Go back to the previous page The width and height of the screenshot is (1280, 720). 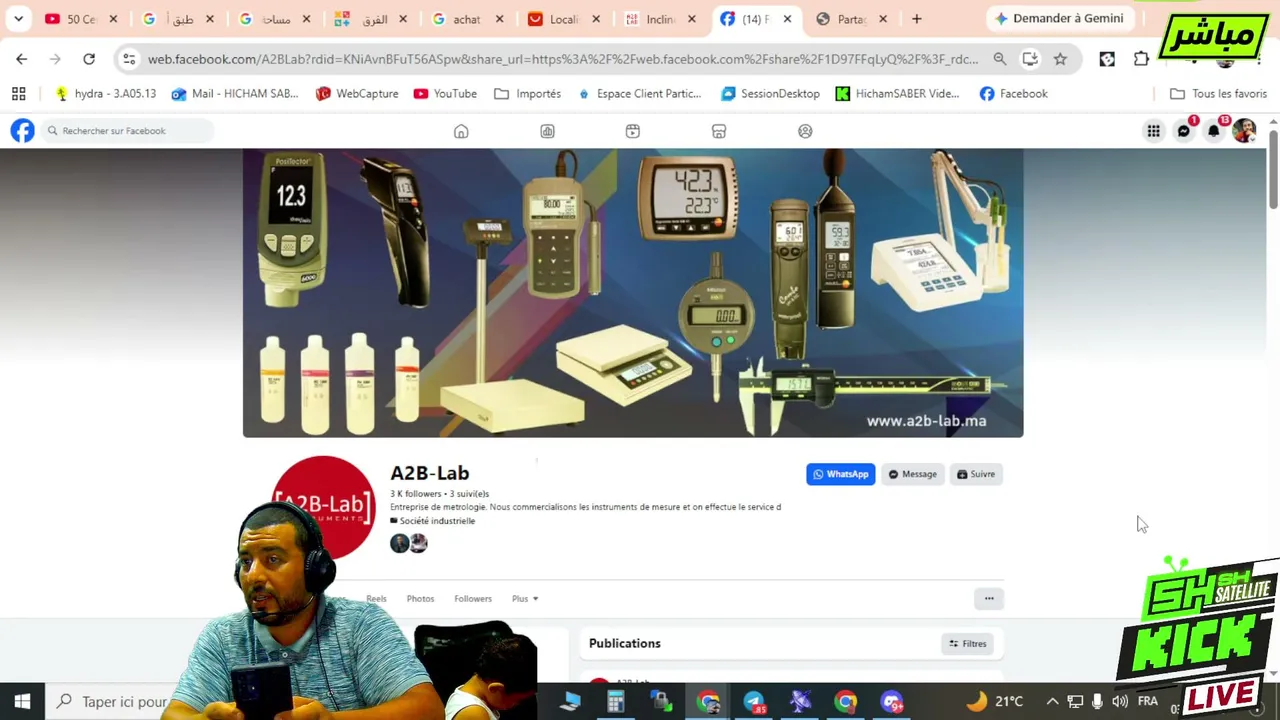pos(22,59)
